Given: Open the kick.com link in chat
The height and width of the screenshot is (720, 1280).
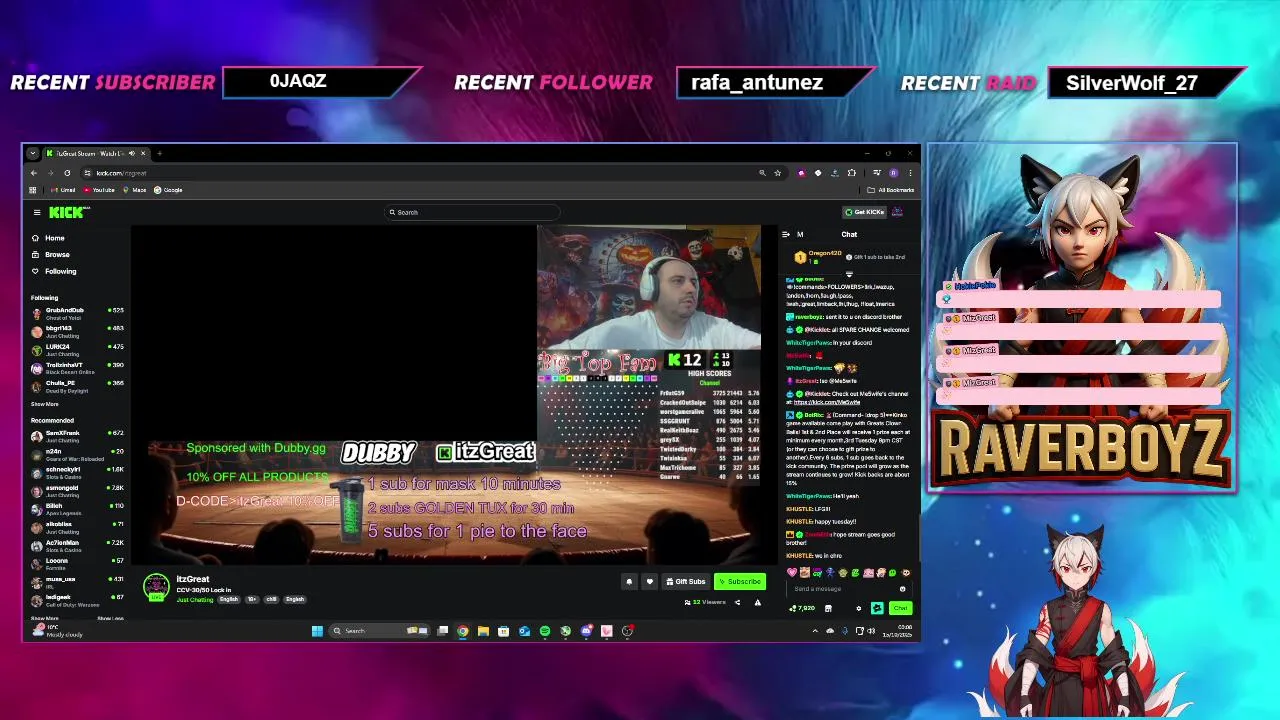Looking at the screenshot, I should tap(826, 402).
